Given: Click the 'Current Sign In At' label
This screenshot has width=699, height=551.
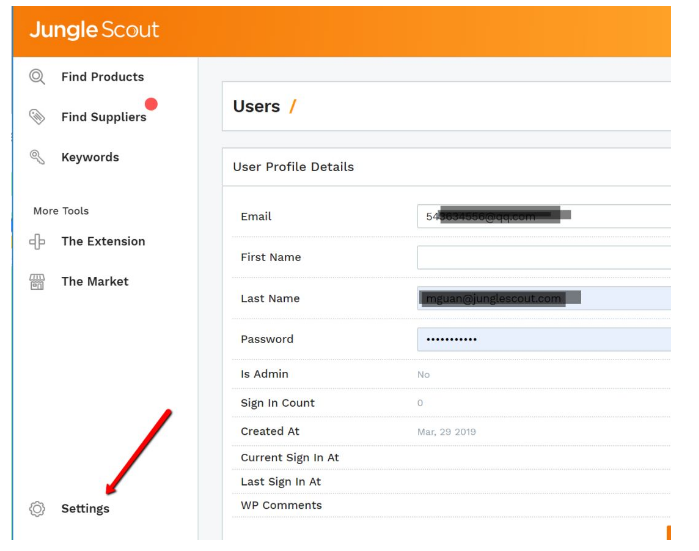Looking at the screenshot, I should [x=290, y=458].
